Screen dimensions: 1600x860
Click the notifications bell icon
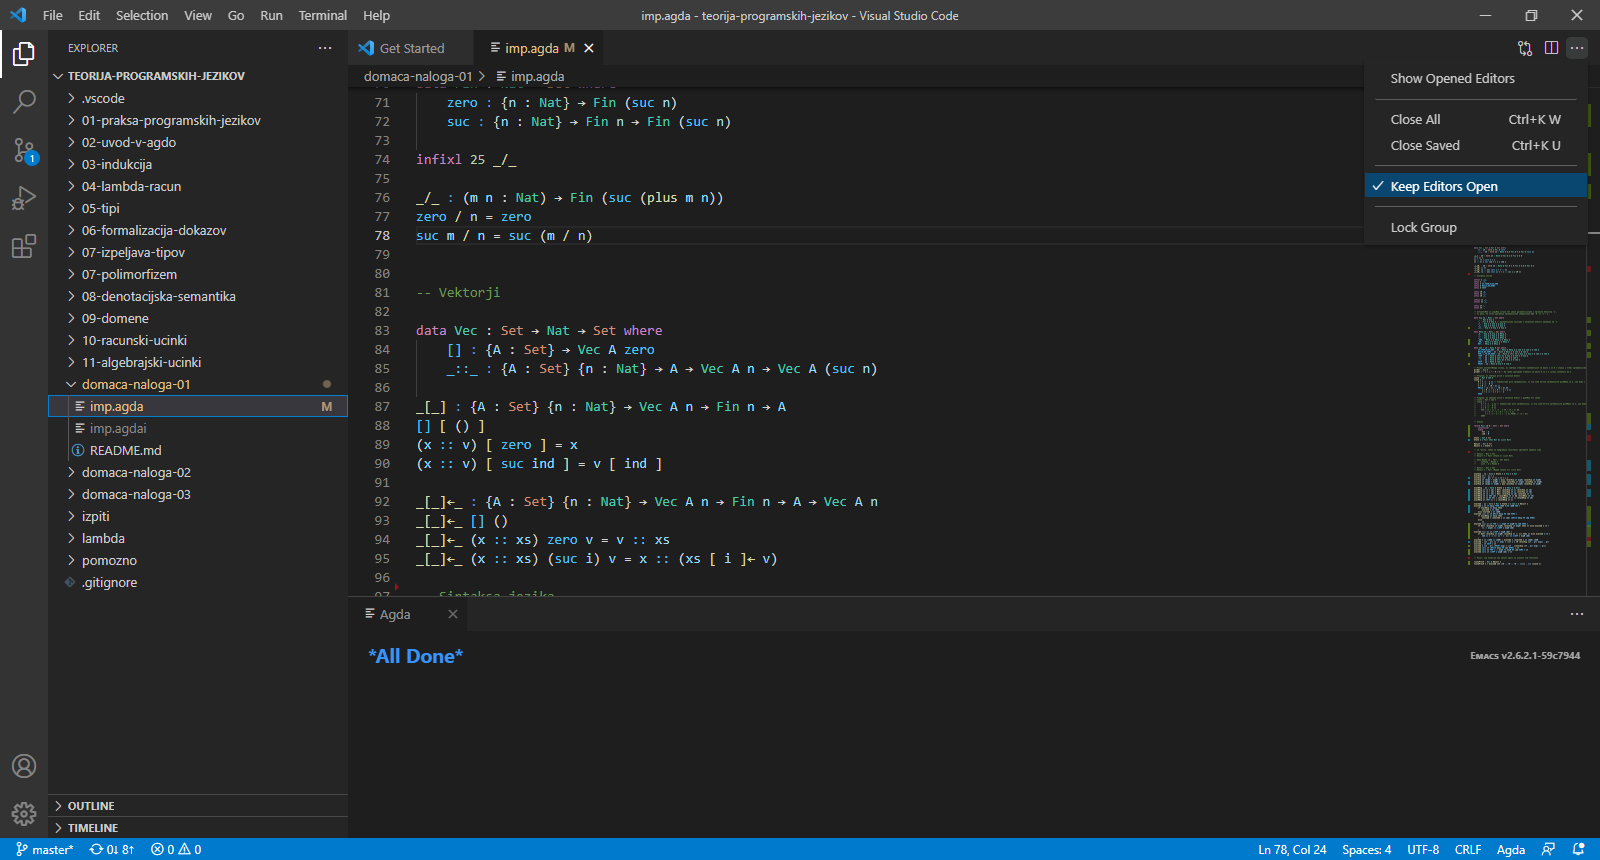pos(1579,849)
